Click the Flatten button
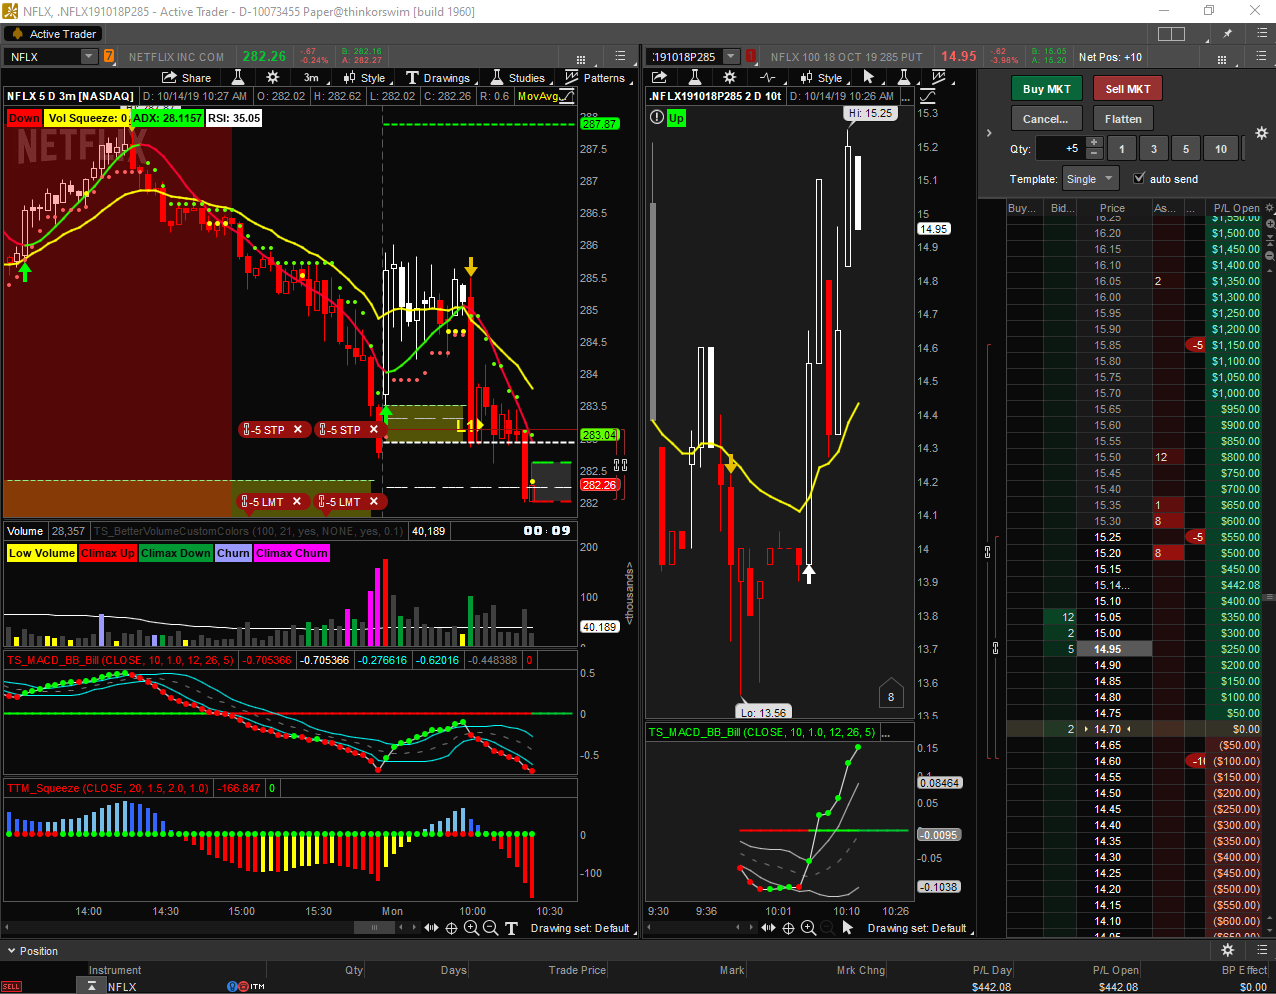 [1123, 119]
